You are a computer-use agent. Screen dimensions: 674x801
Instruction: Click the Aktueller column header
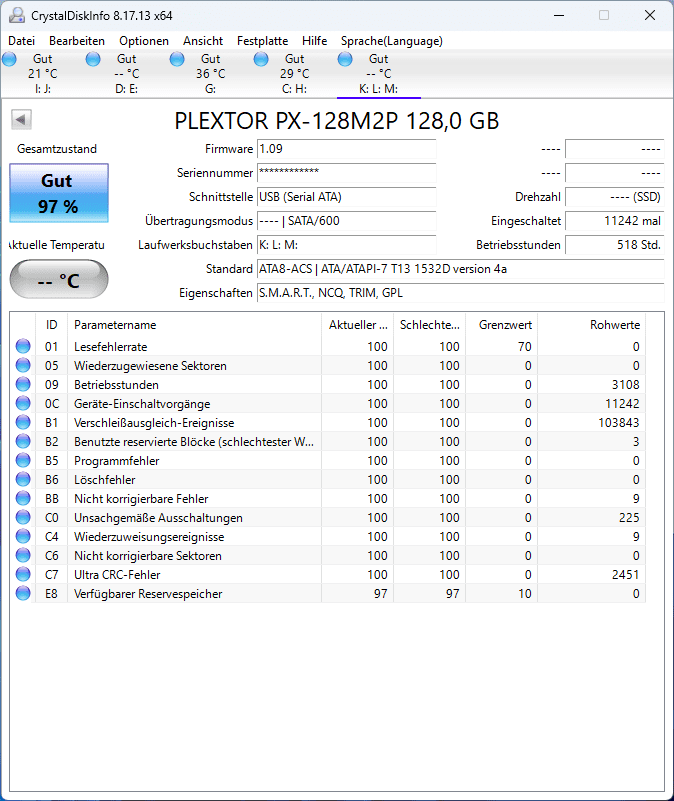click(x=358, y=325)
